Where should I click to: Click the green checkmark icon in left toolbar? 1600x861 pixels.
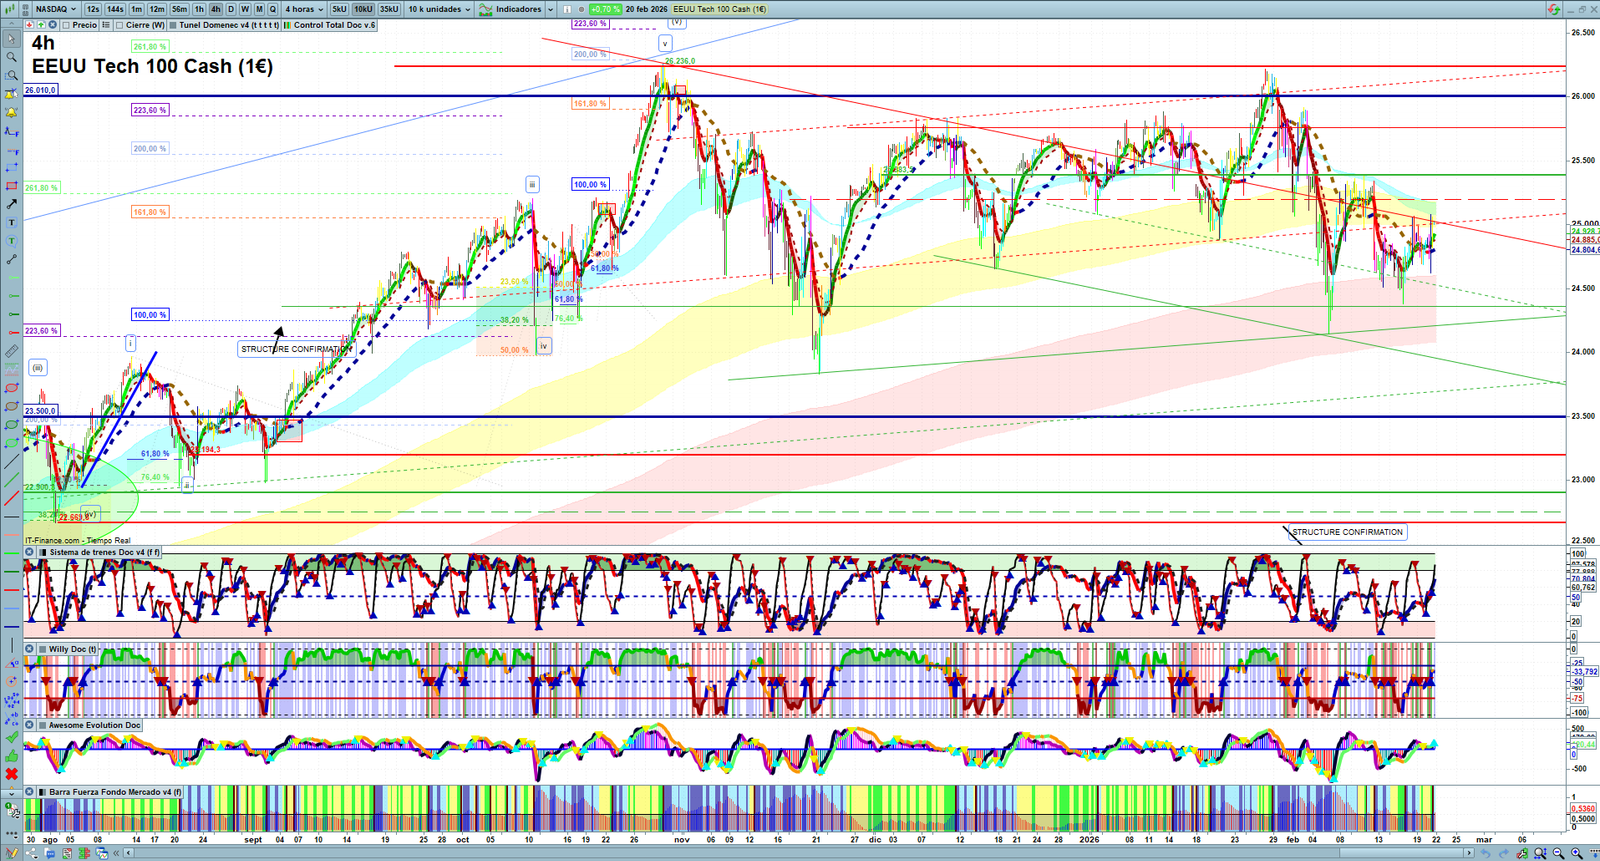pos(11,737)
